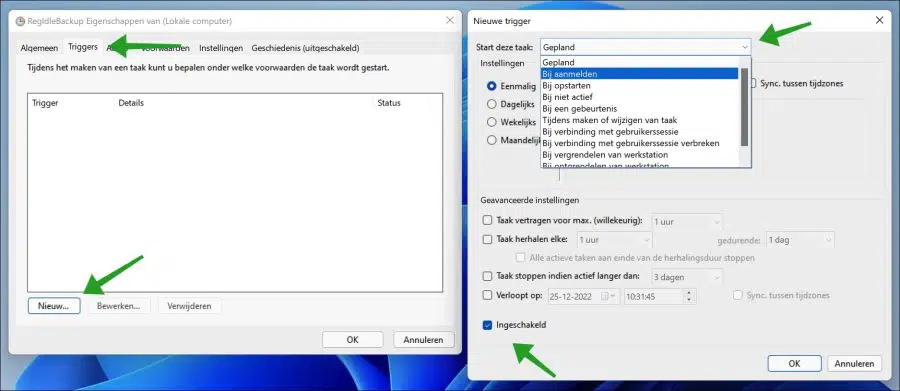This screenshot has height=391, width=900.
Task: Choose Bij vergrendelen van werkstation option
Action: (639, 154)
